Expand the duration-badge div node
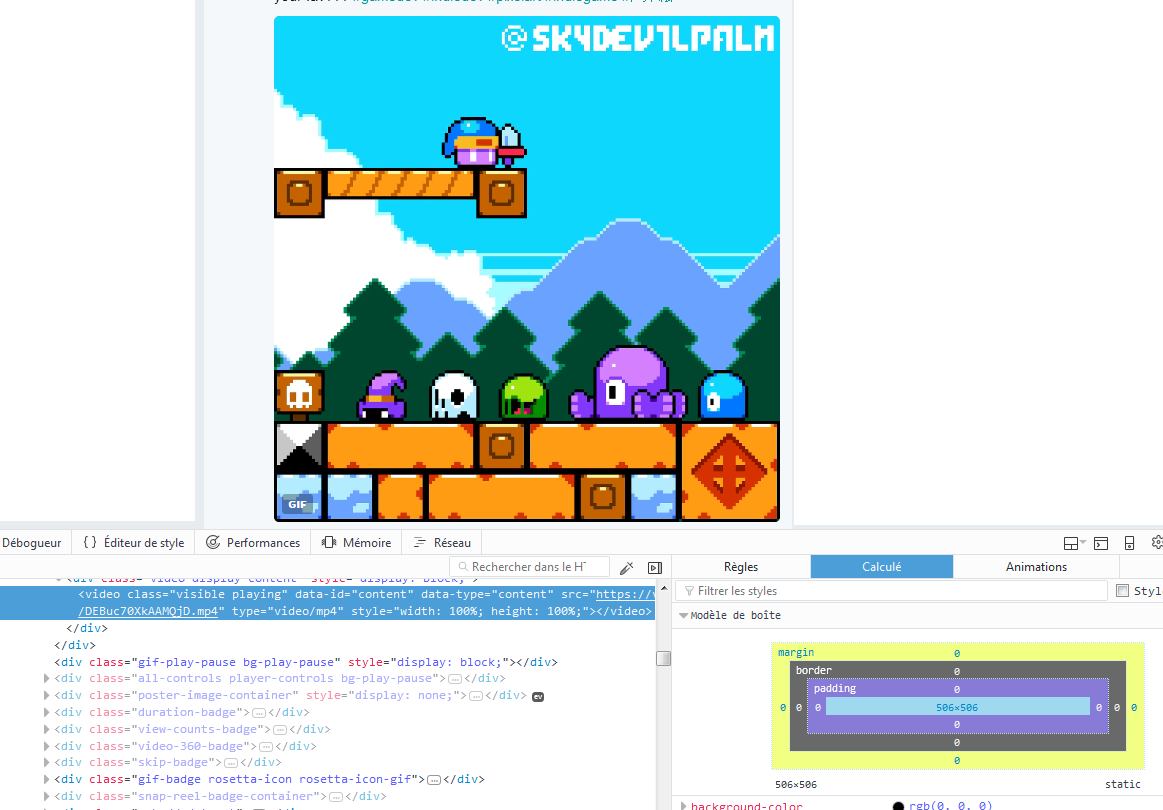This screenshot has height=810, width=1163. coord(47,712)
